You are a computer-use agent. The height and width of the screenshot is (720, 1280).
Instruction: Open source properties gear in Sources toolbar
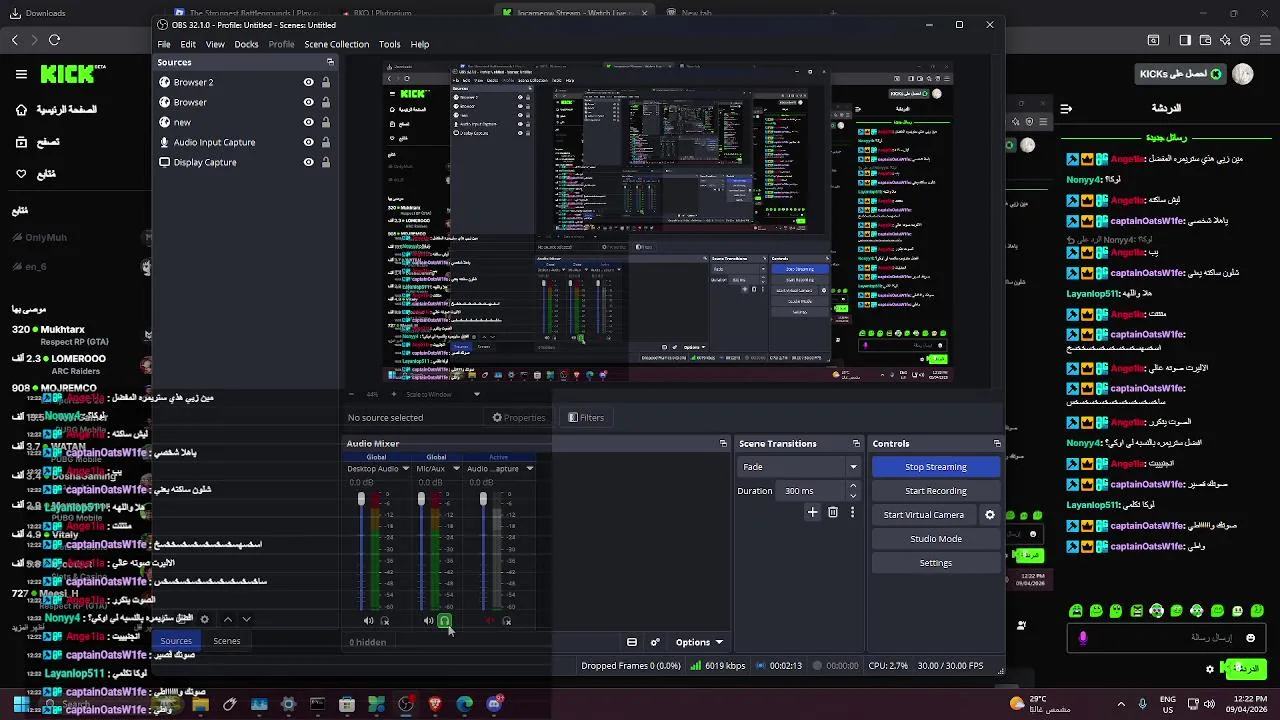pos(205,619)
